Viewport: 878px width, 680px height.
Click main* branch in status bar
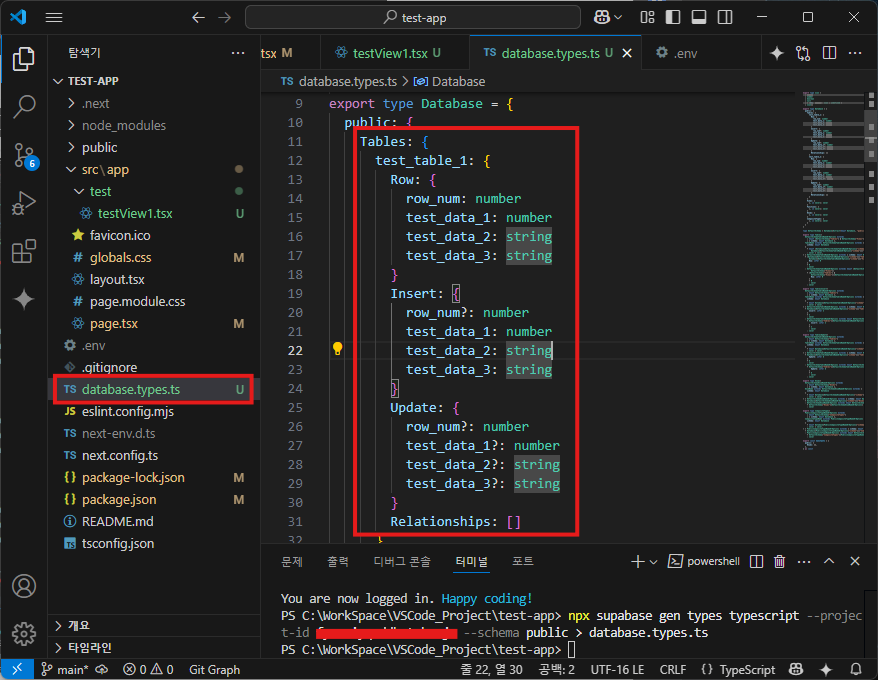pyautogui.click(x=66, y=669)
